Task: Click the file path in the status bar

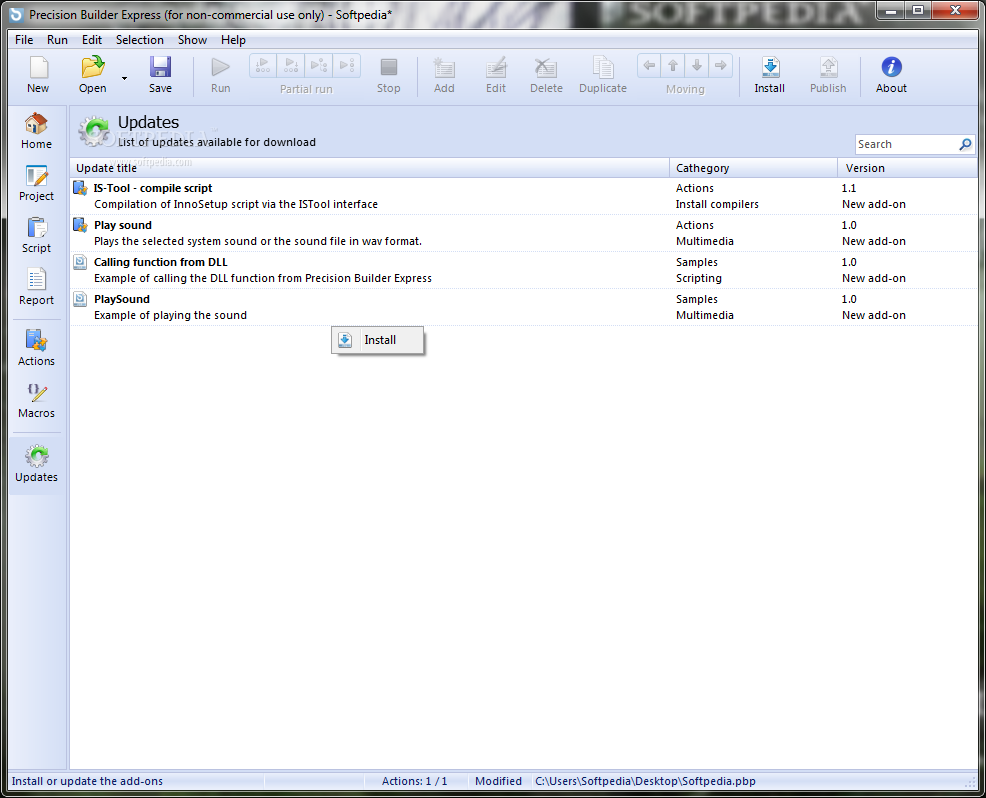Action: click(x=645, y=781)
